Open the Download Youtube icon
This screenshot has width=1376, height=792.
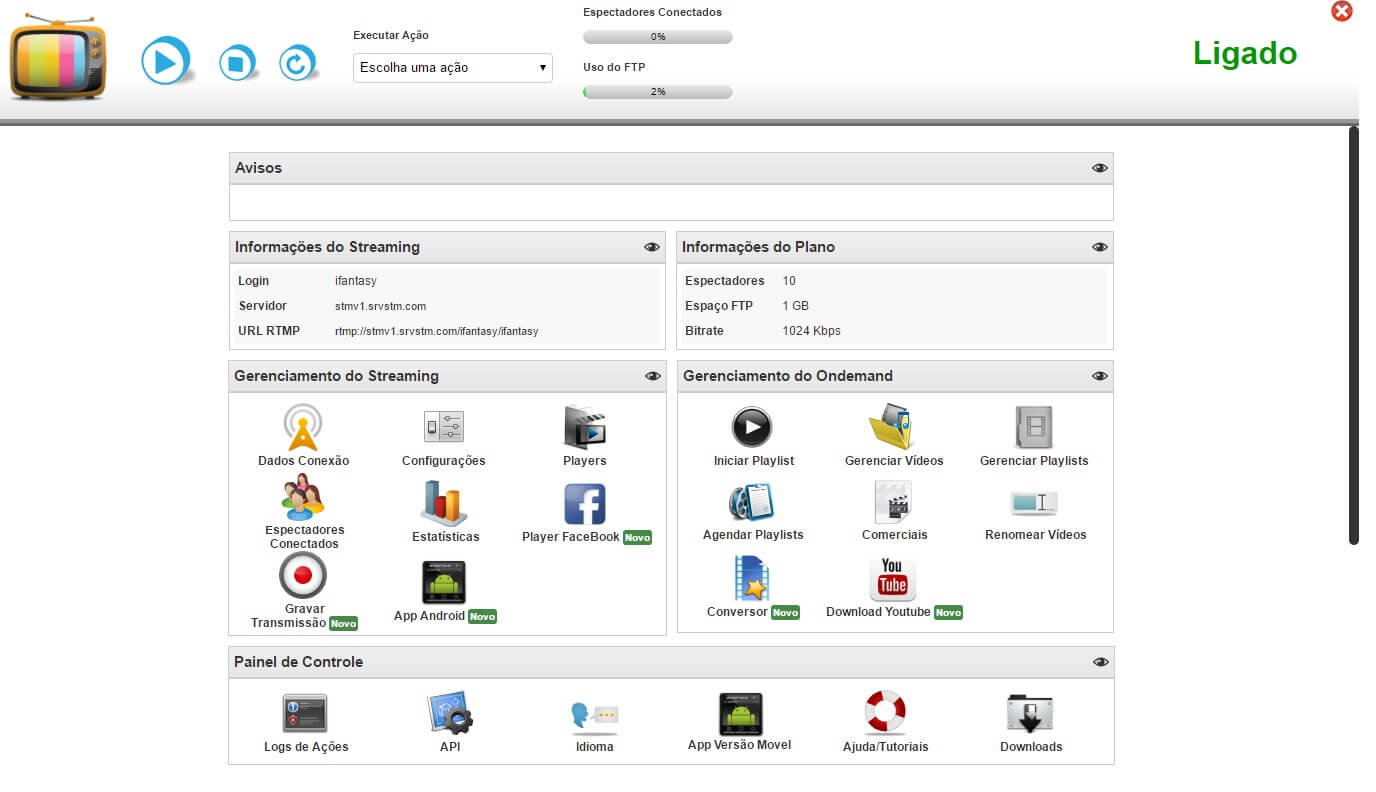(x=893, y=578)
